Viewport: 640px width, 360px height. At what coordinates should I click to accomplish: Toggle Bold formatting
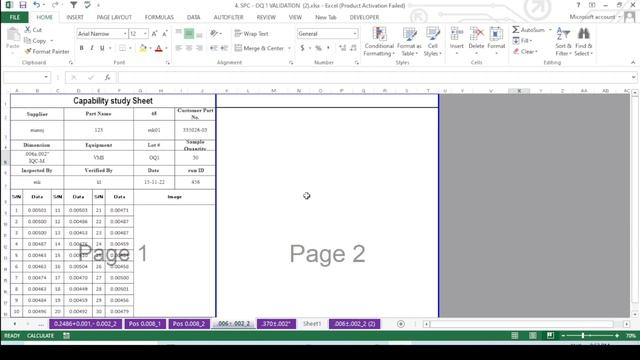point(82,48)
